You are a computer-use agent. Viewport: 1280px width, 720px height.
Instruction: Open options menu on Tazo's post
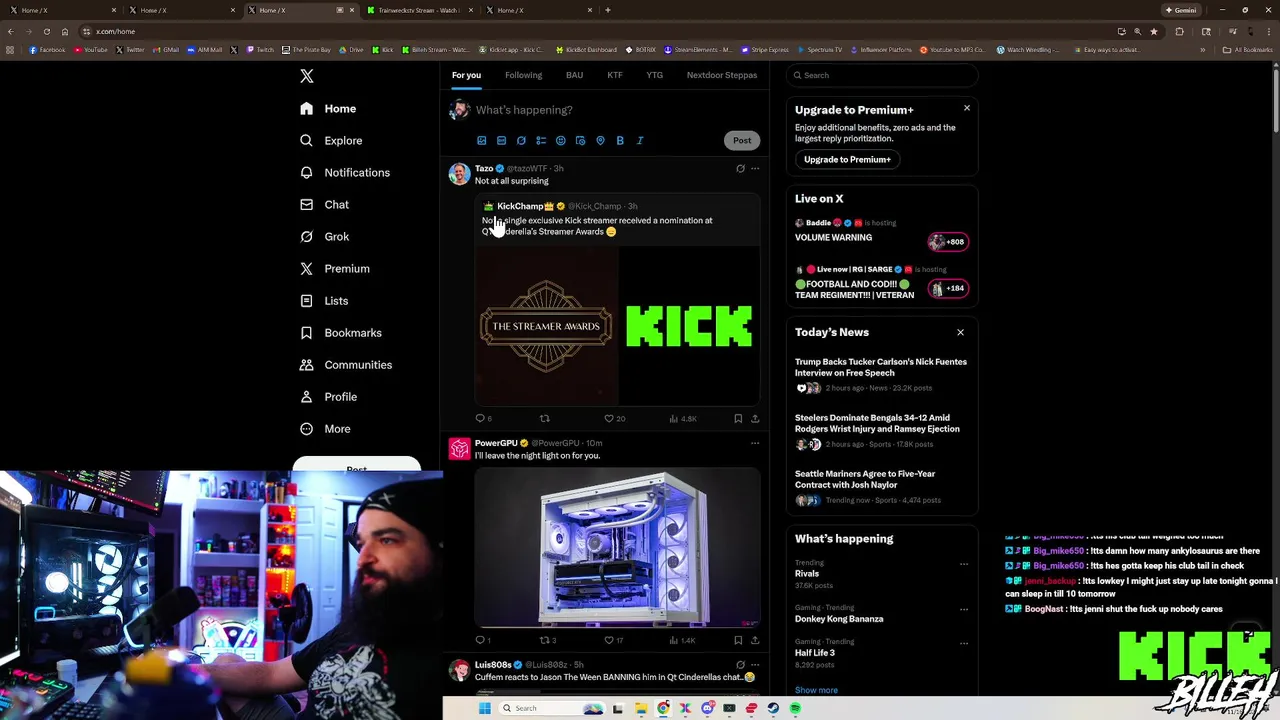[x=755, y=169]
